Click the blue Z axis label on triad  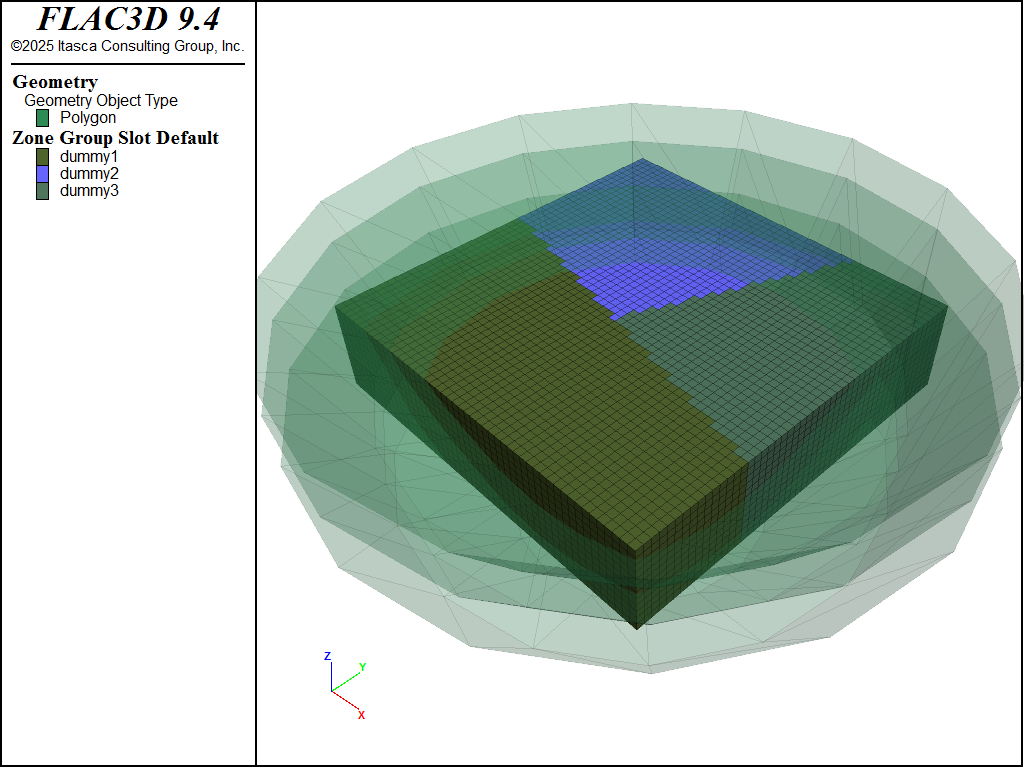327,656
